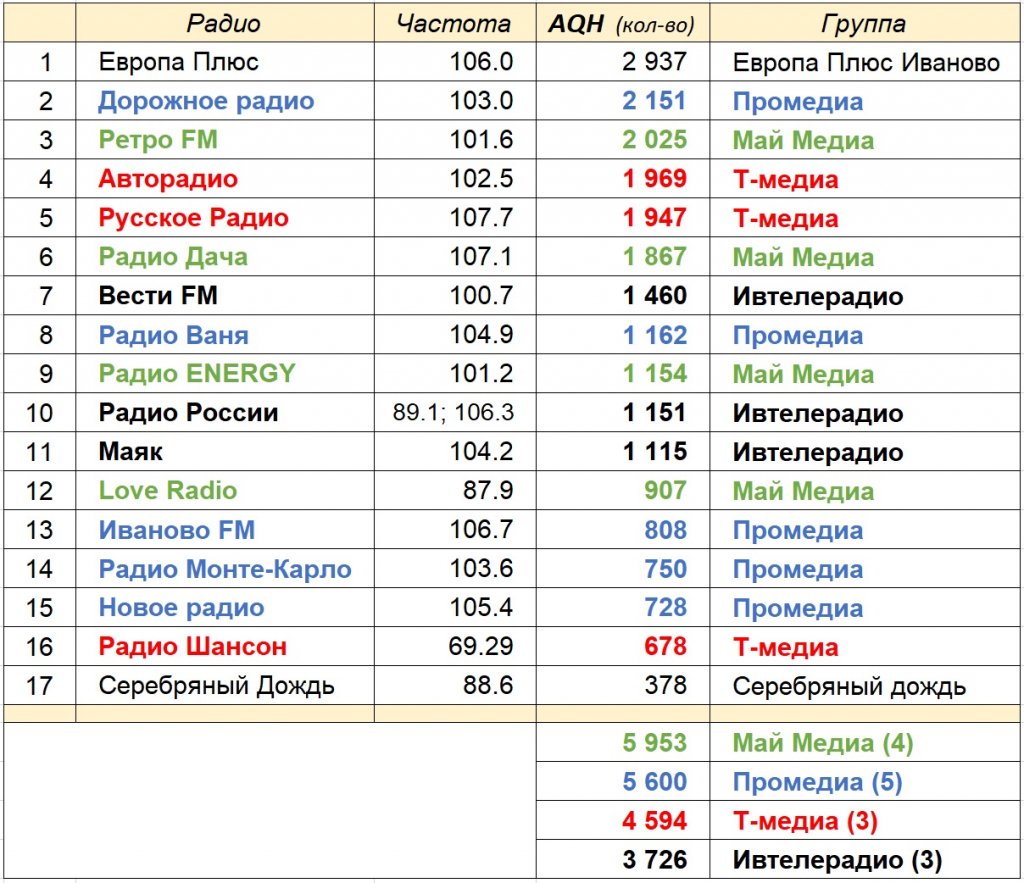
Task: Select the 'Авторадио' cell
Action: pos(225,179)
